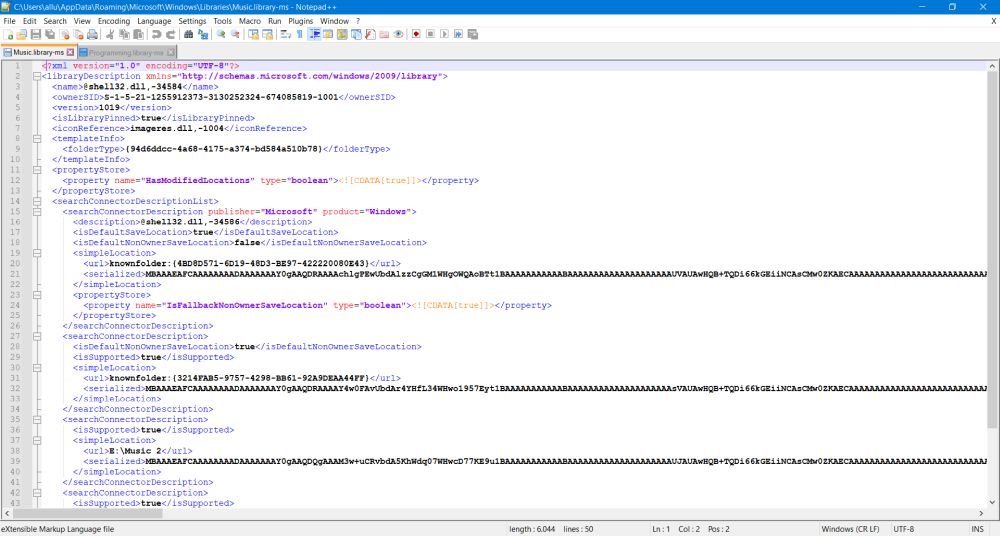Toggle Show All Characters pilcrow button
This screenshot has width=1000, height=536.
300,34
